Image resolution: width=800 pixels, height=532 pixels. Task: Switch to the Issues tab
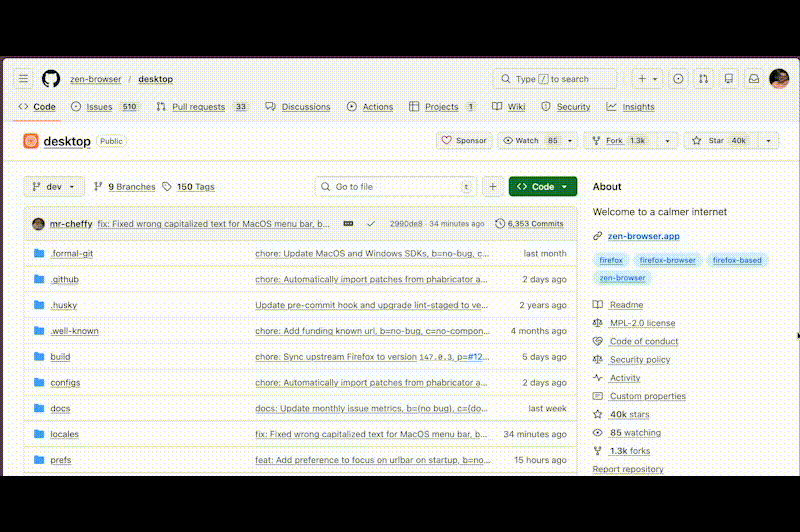click(105, 107)
